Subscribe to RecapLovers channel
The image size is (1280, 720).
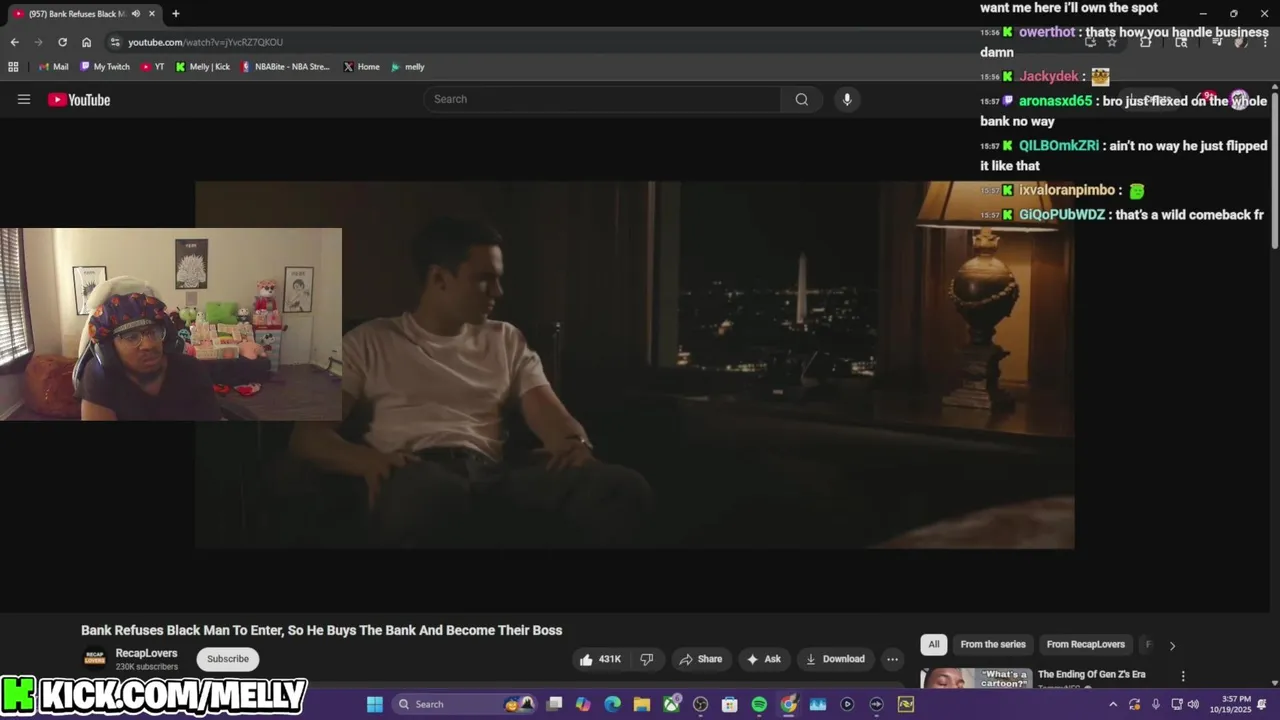(228, 659)
